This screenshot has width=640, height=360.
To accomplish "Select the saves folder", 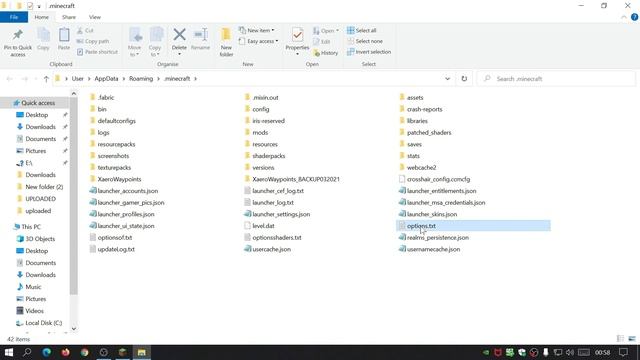I will 414,144.
